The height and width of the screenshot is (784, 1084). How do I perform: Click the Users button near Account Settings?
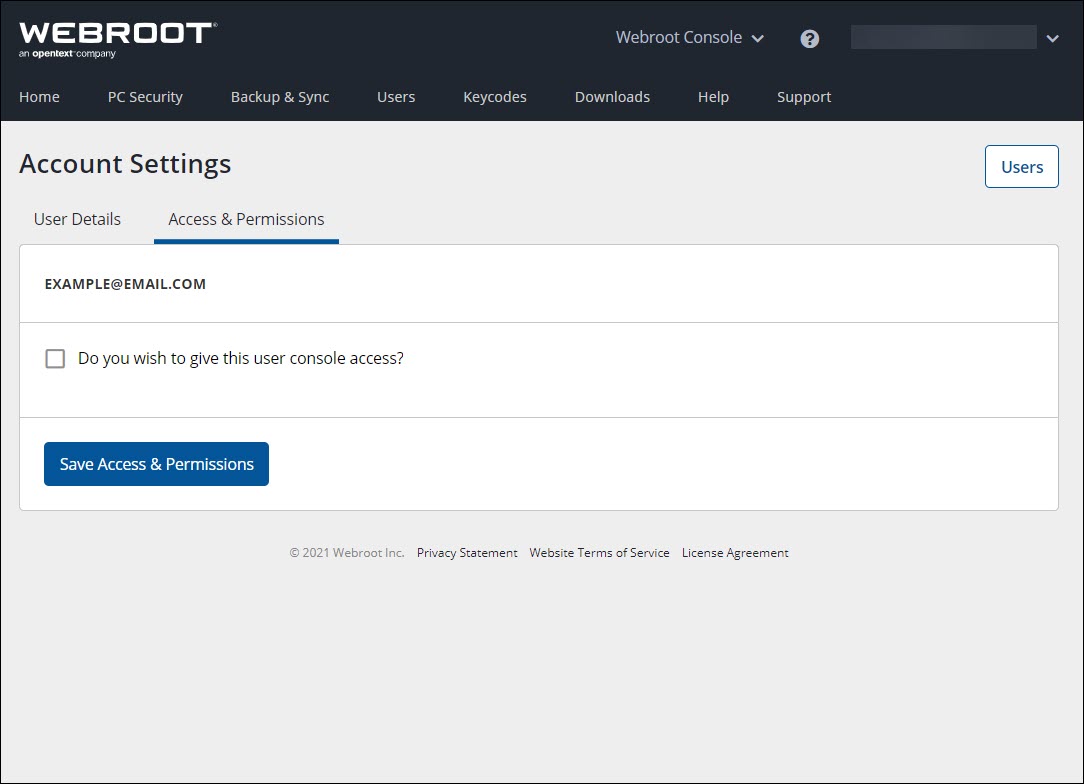click(1021, 167)
